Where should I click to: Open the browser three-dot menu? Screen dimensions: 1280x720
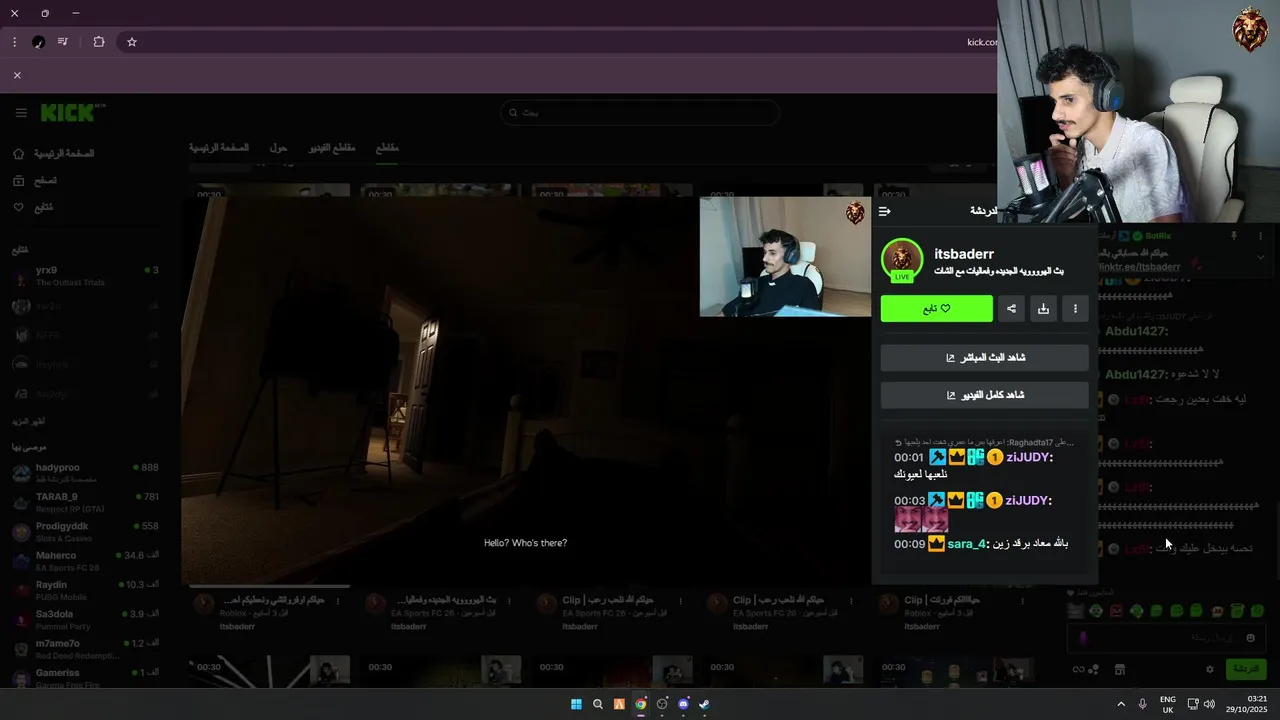click(x=14, y=42)
